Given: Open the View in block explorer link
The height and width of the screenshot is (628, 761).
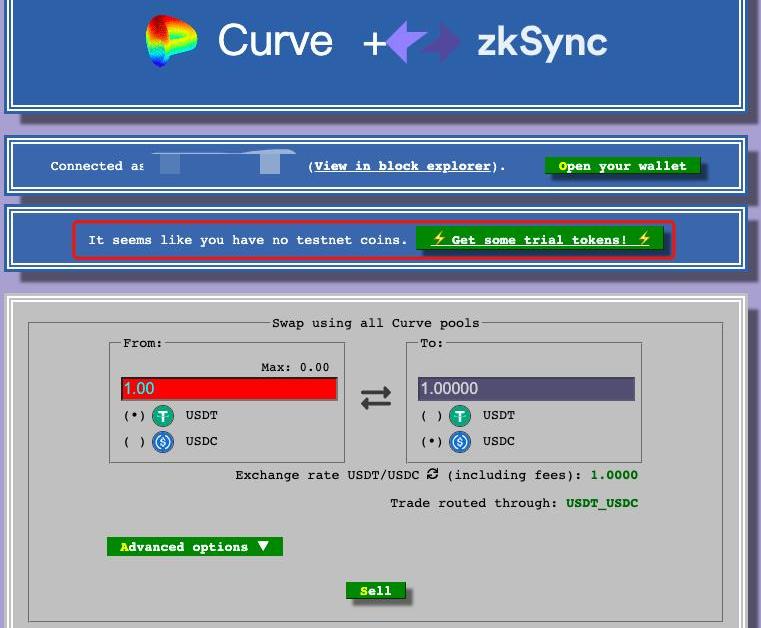Looking at the screenshot, I should coord(402,166).
